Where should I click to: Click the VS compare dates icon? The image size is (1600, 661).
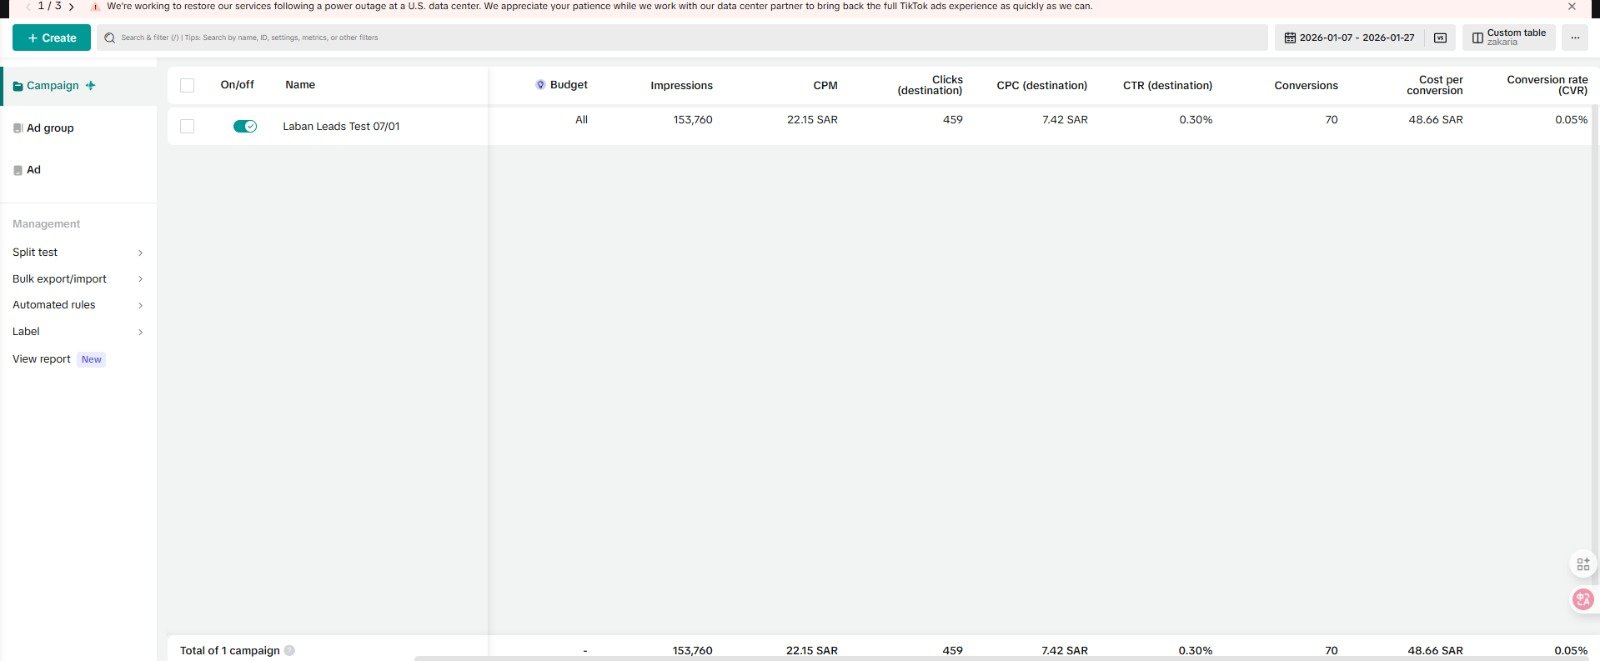pos(1440,38)
